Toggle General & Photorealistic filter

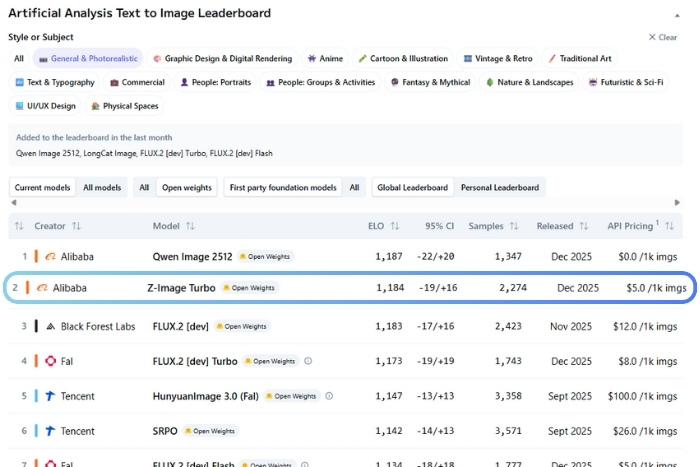88,58
